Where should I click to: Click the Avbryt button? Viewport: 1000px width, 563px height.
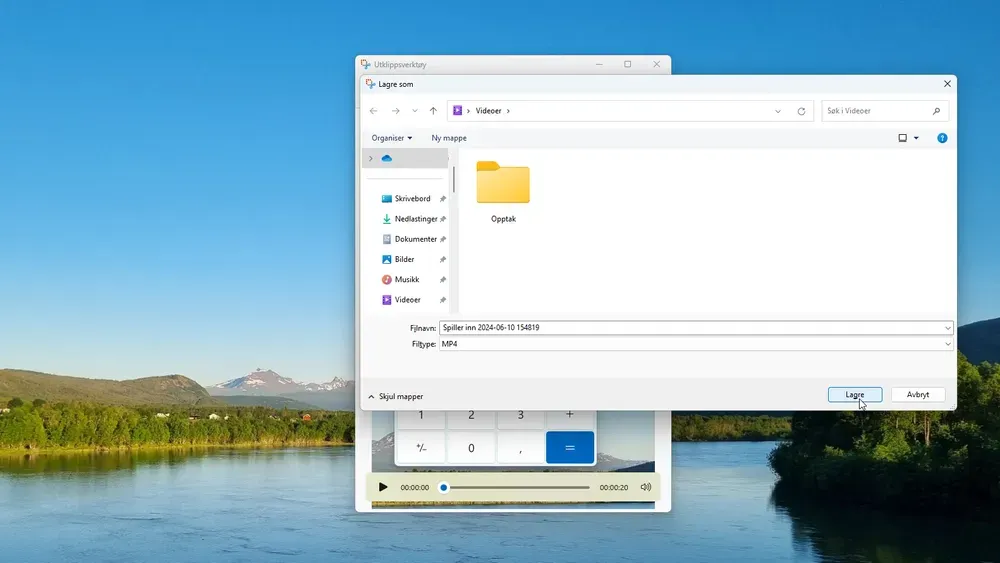pos(918,395)
